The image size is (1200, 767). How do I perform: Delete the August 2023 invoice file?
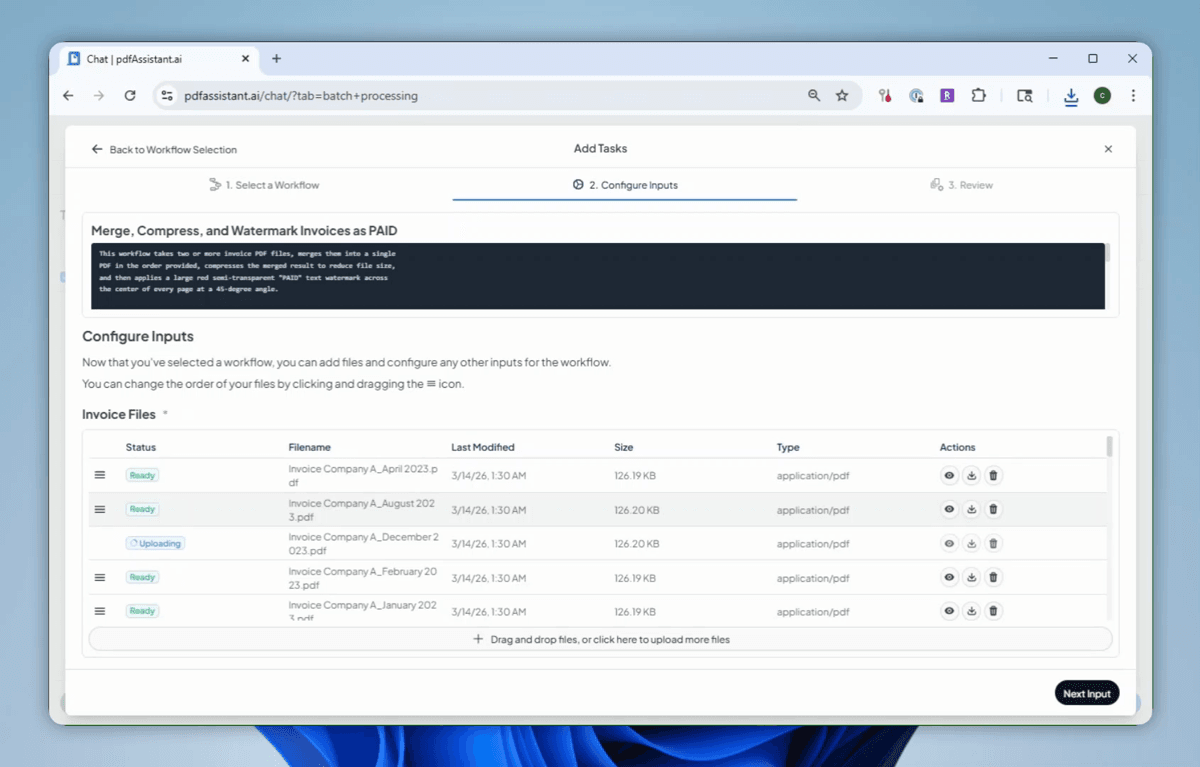[x=993, y=510]
